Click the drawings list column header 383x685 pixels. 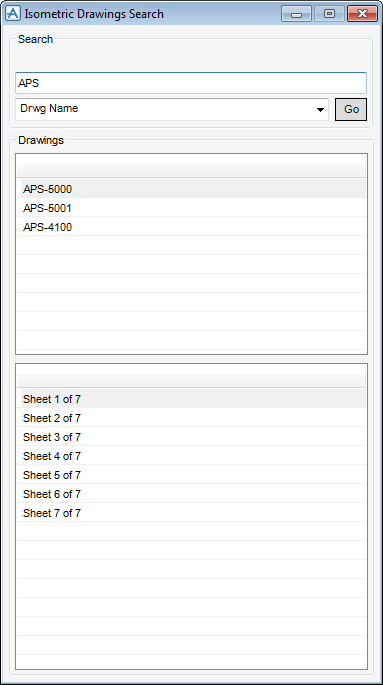pyautogui.click(x=191, y=170)
